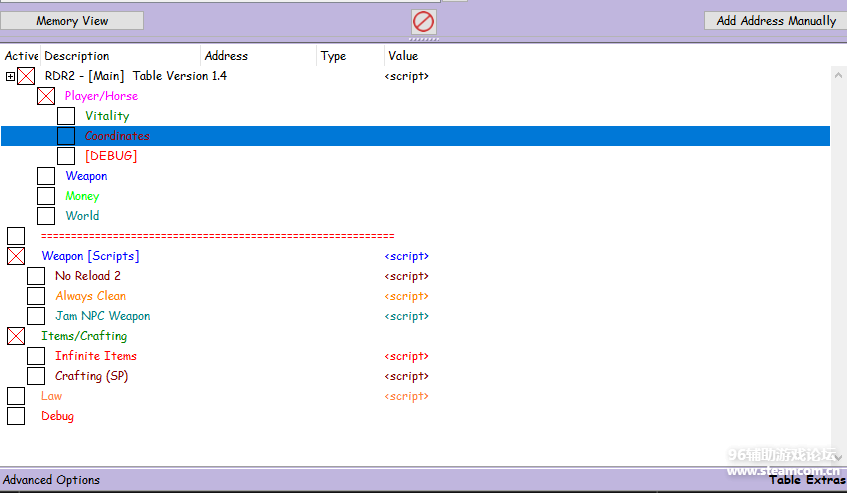Click Description column header

(x=120, y=56)
